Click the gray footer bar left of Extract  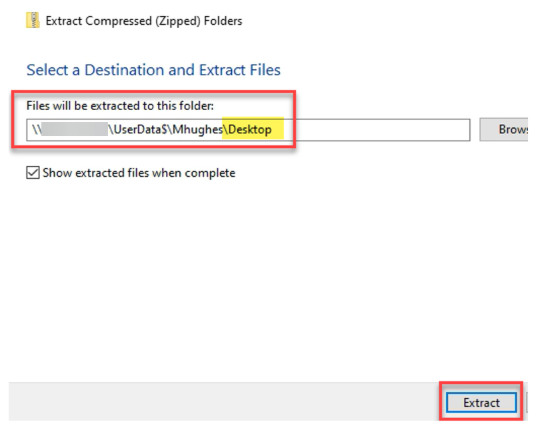click(x=222, y=402)
